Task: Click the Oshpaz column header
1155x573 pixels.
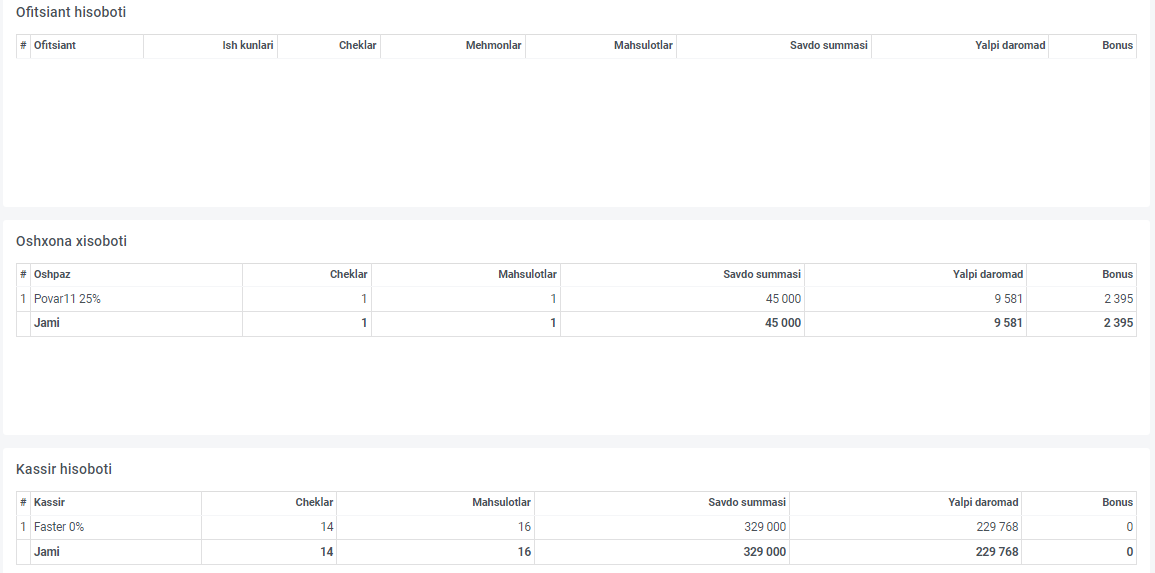Action: pyautogui.click(x=52, y=275)
